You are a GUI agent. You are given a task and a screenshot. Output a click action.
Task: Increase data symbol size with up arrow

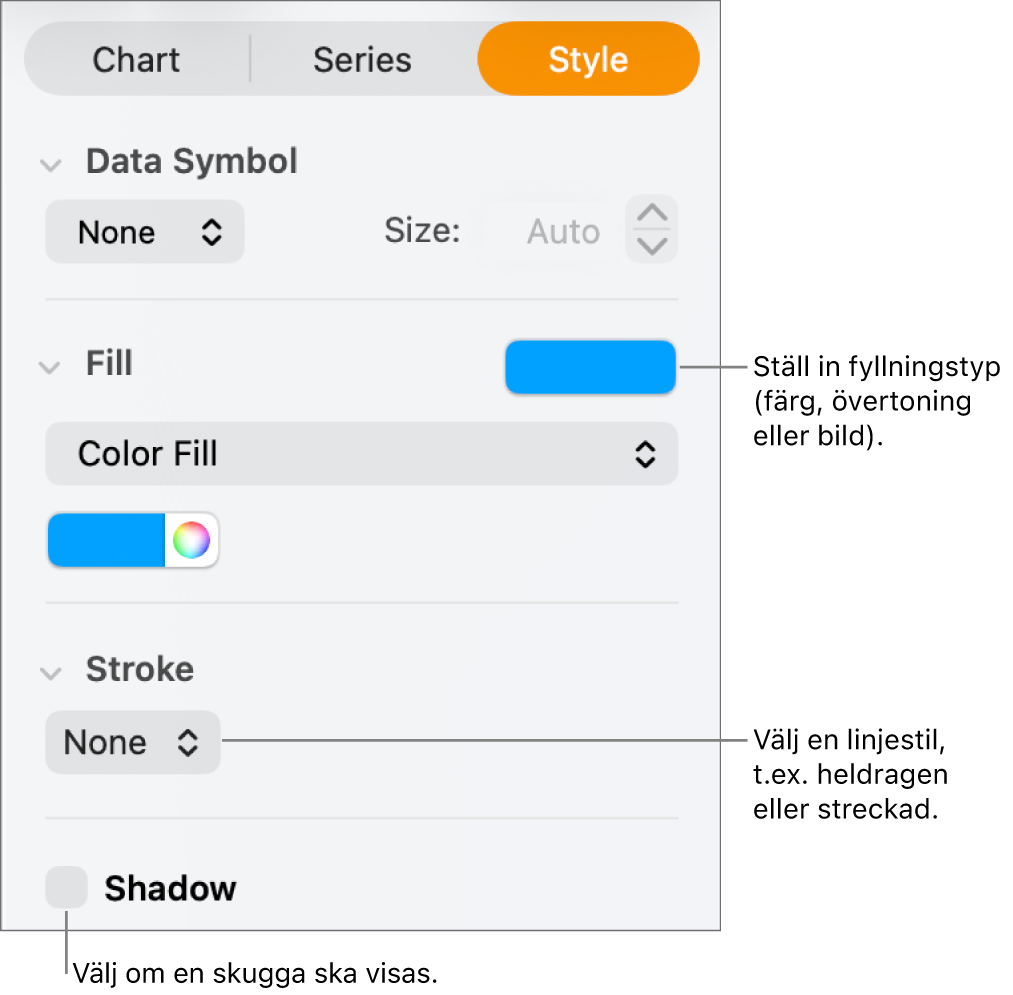pyautogui.click(x=652, y=214)
